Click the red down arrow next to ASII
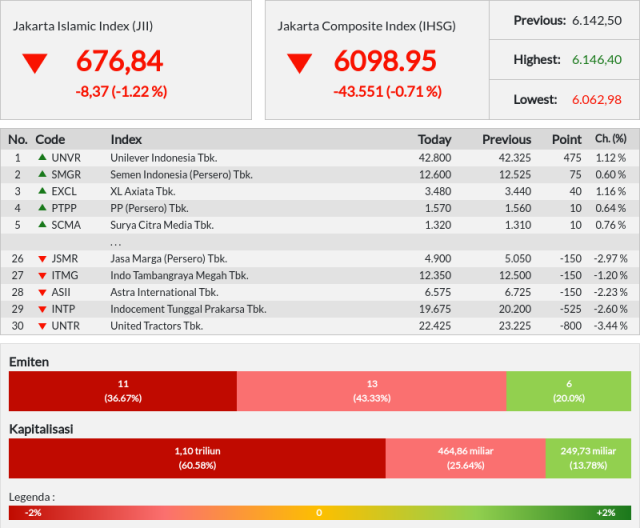The image size is (640, 528). click(42, 293)
